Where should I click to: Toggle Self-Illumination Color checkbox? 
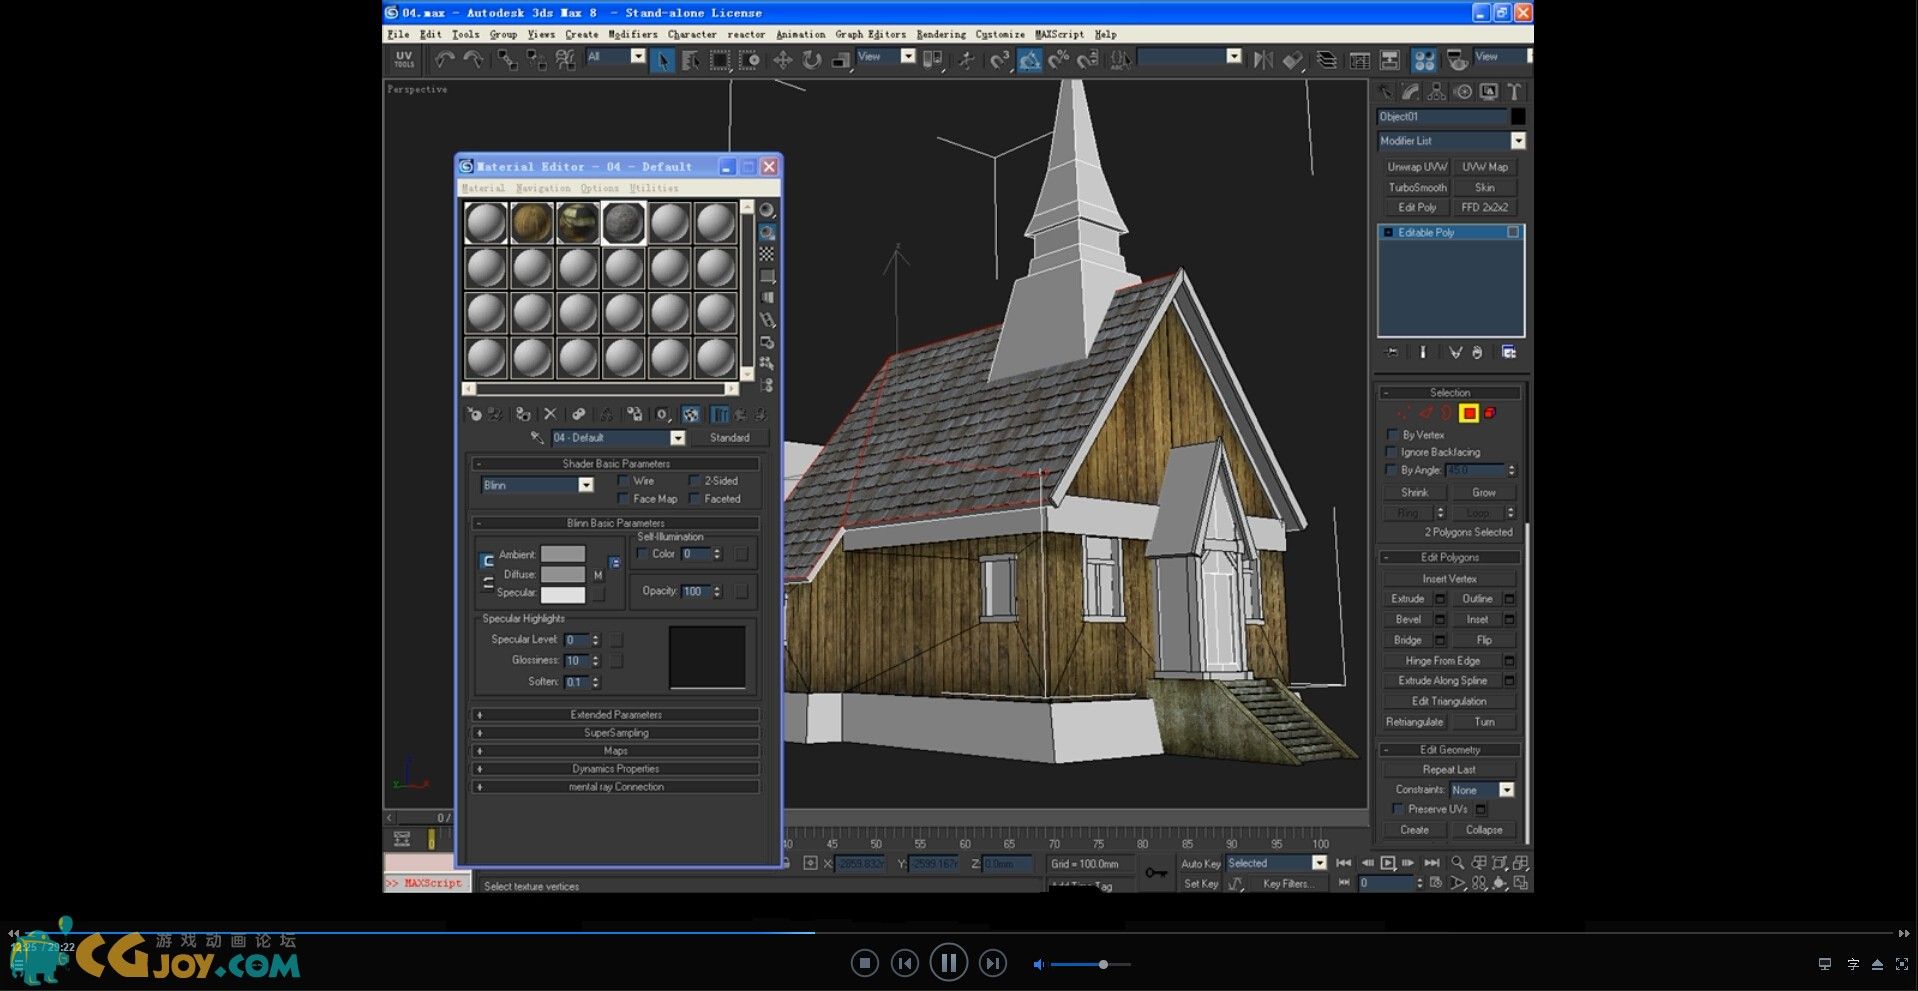[643, 554]
